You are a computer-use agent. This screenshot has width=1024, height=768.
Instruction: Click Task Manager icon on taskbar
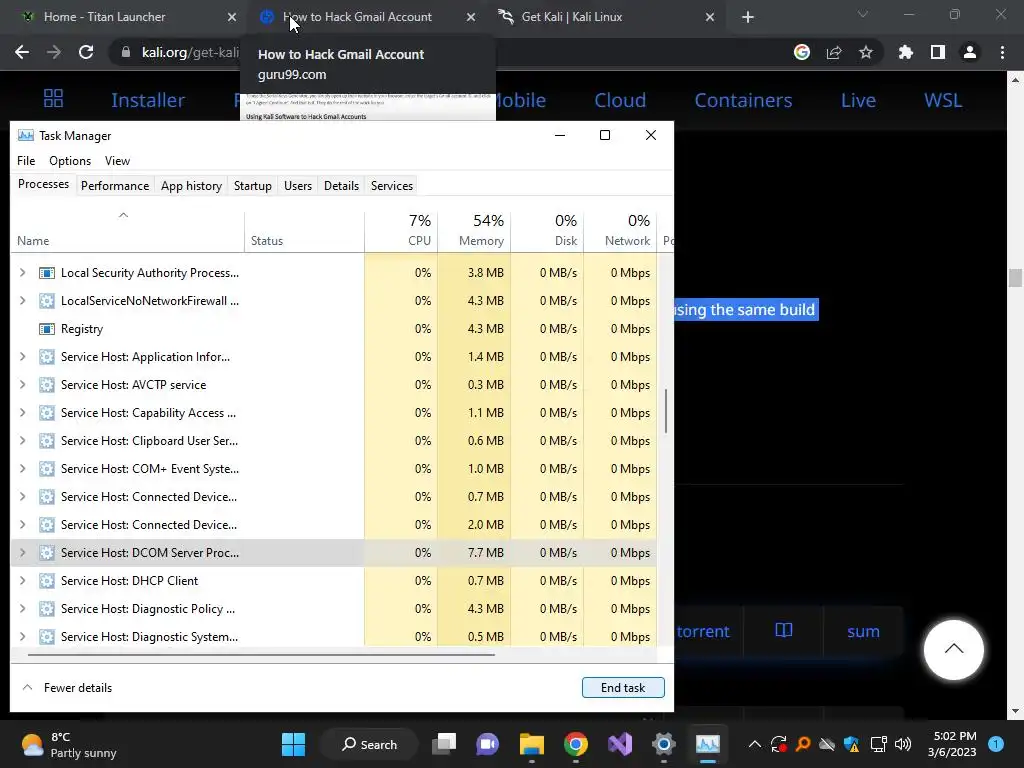click(707, 744)
